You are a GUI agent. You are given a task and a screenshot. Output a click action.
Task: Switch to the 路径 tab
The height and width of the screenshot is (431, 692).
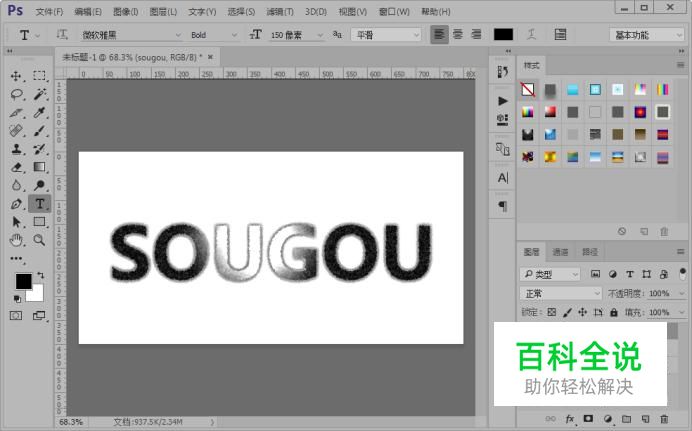pyautogui.click(x=590, y=252)
